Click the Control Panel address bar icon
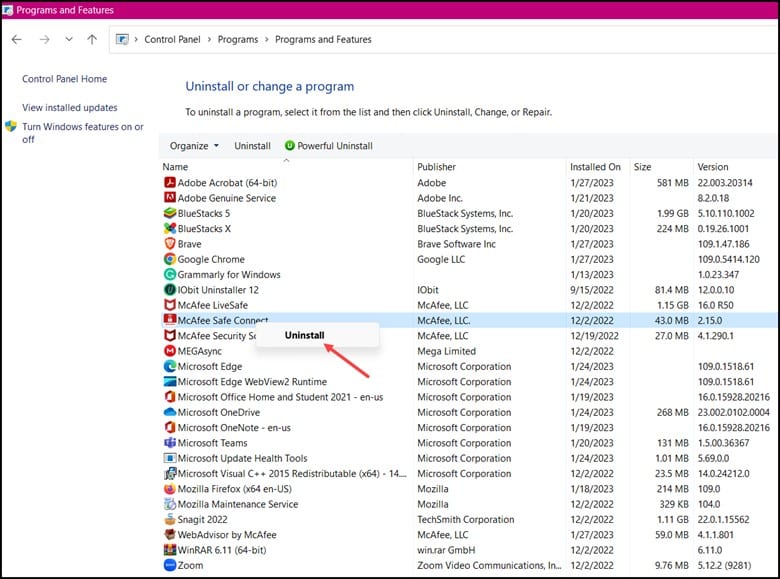 click(122, 39)
